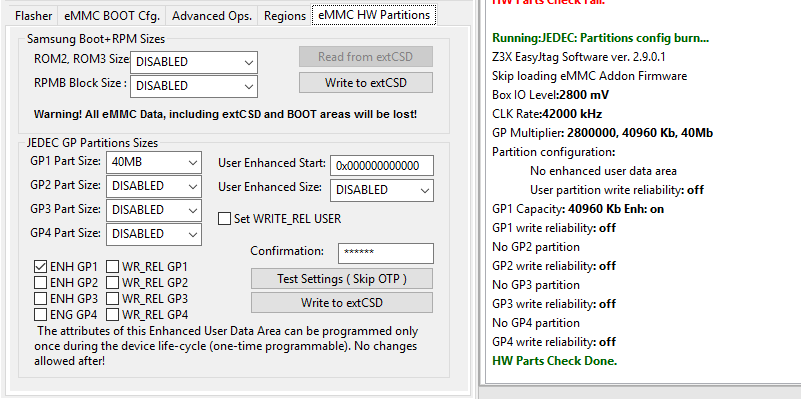Image resolution: width=801 pixels, height=399 pixels.
Task: Open the User Enhanced Size dropdown
Action: click(x=382, y=190)
